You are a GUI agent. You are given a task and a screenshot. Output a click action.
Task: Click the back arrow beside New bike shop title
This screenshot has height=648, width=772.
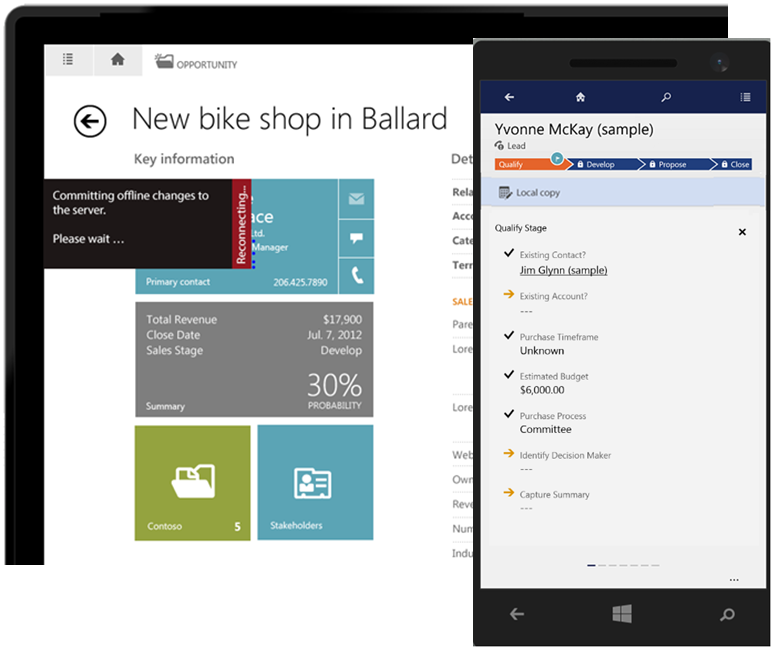click(x=90, y=122)
